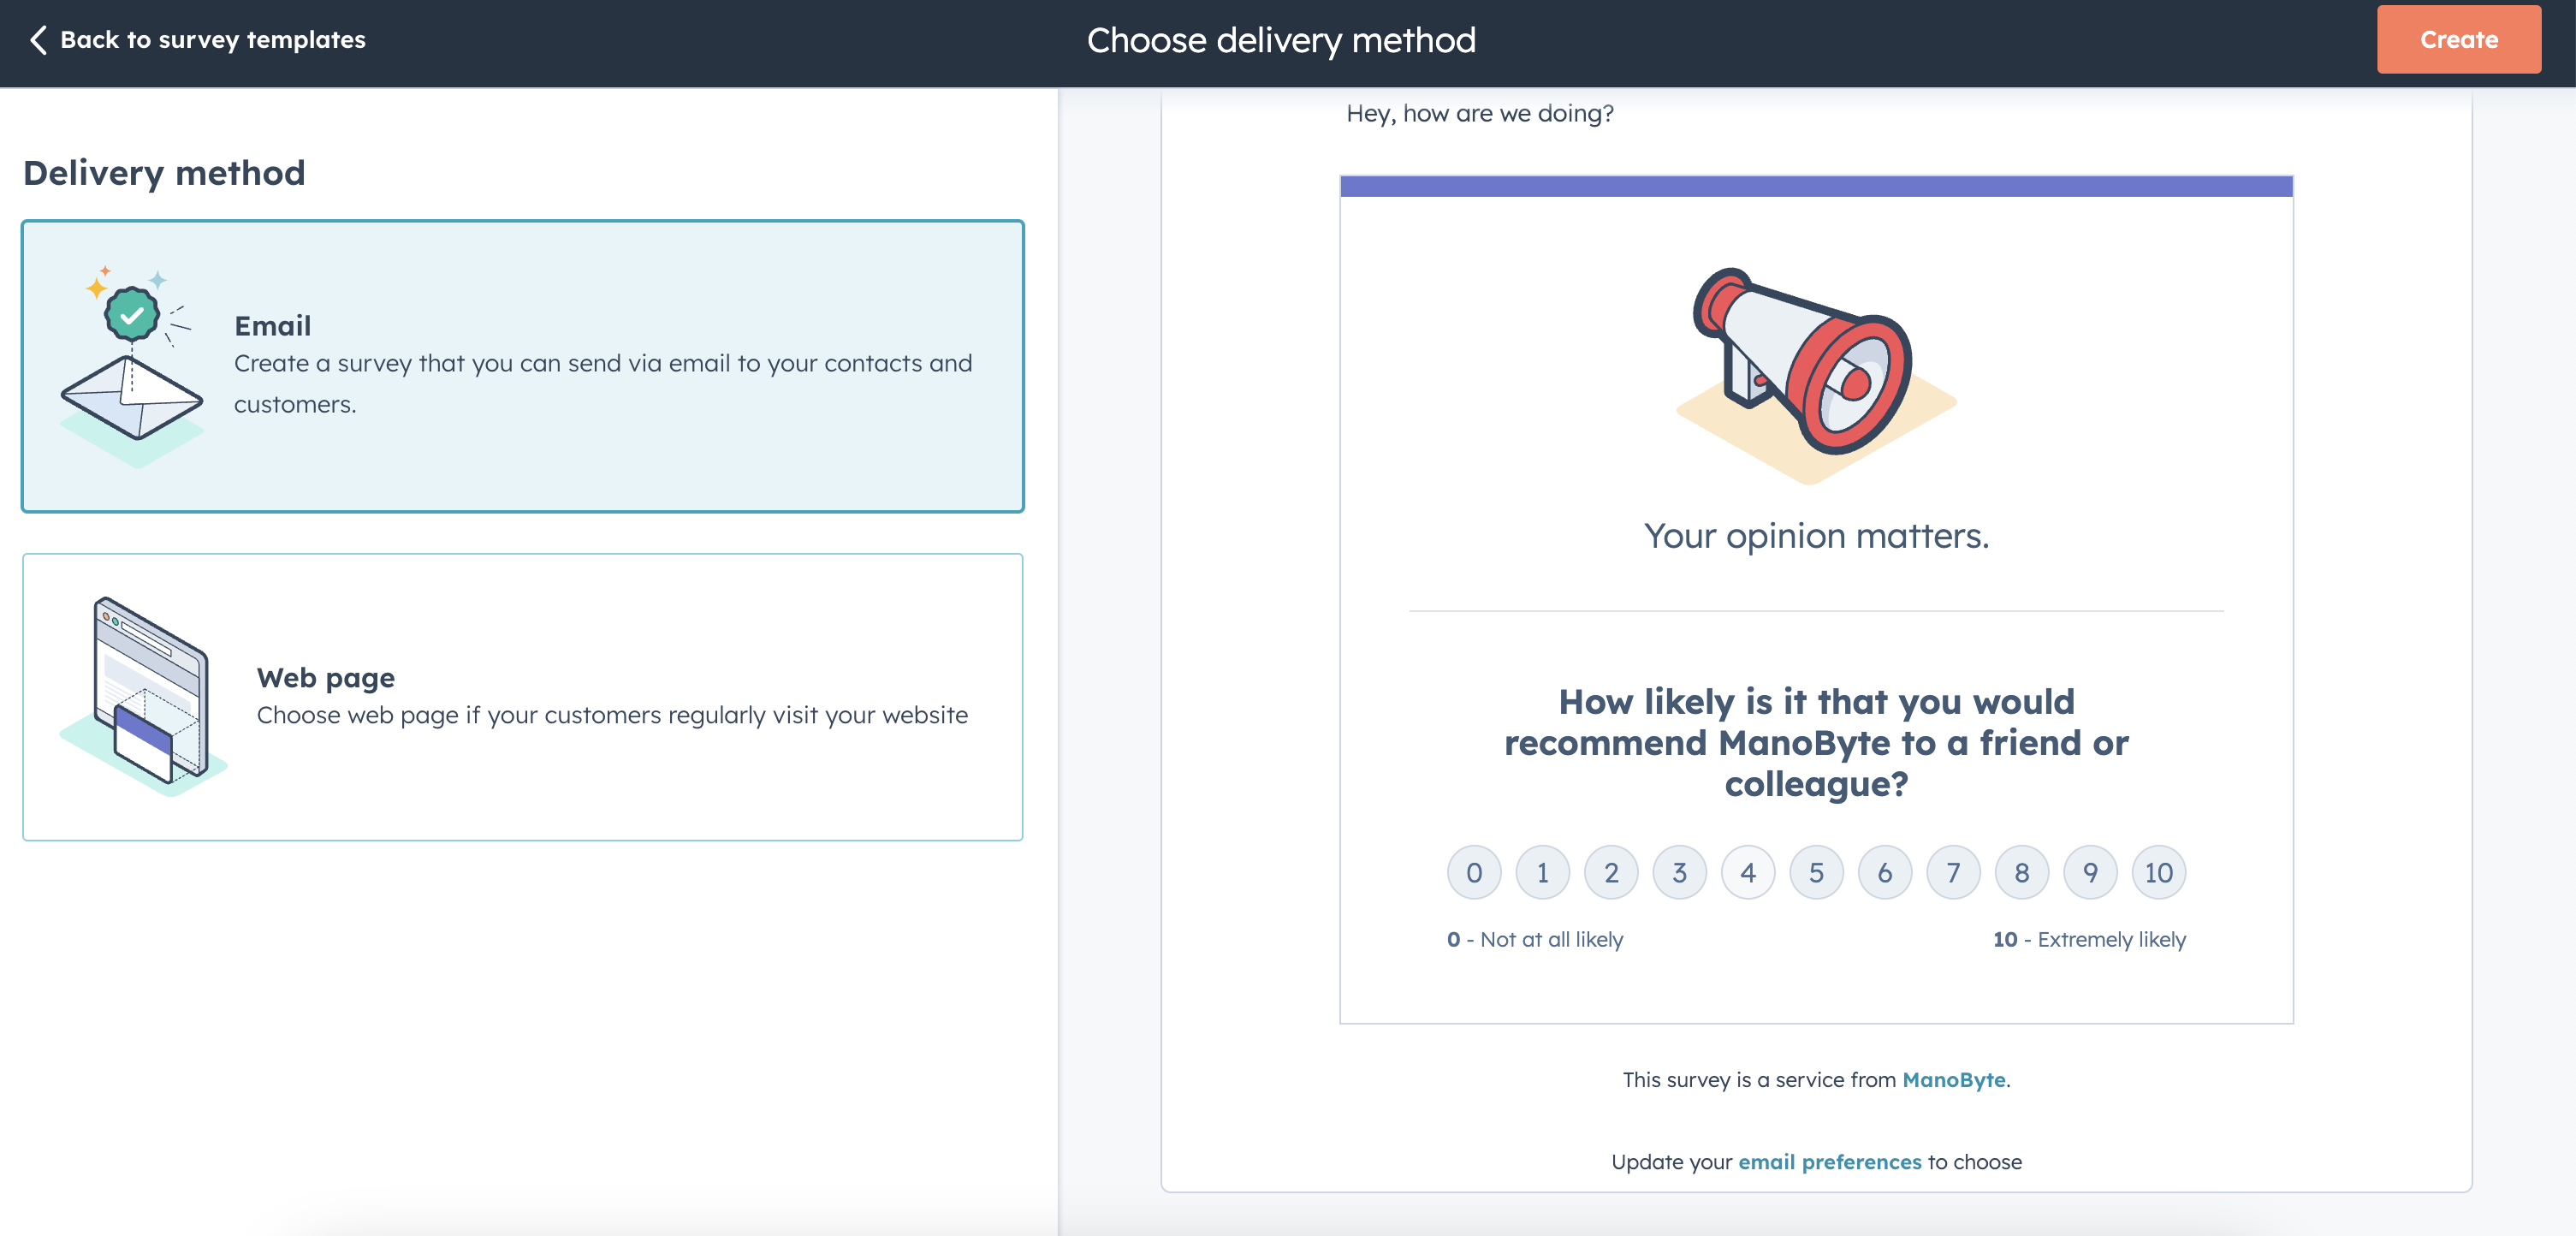Click the purple header bar of survey preview
The image size is (2576, 1236).
[1816, 186]
